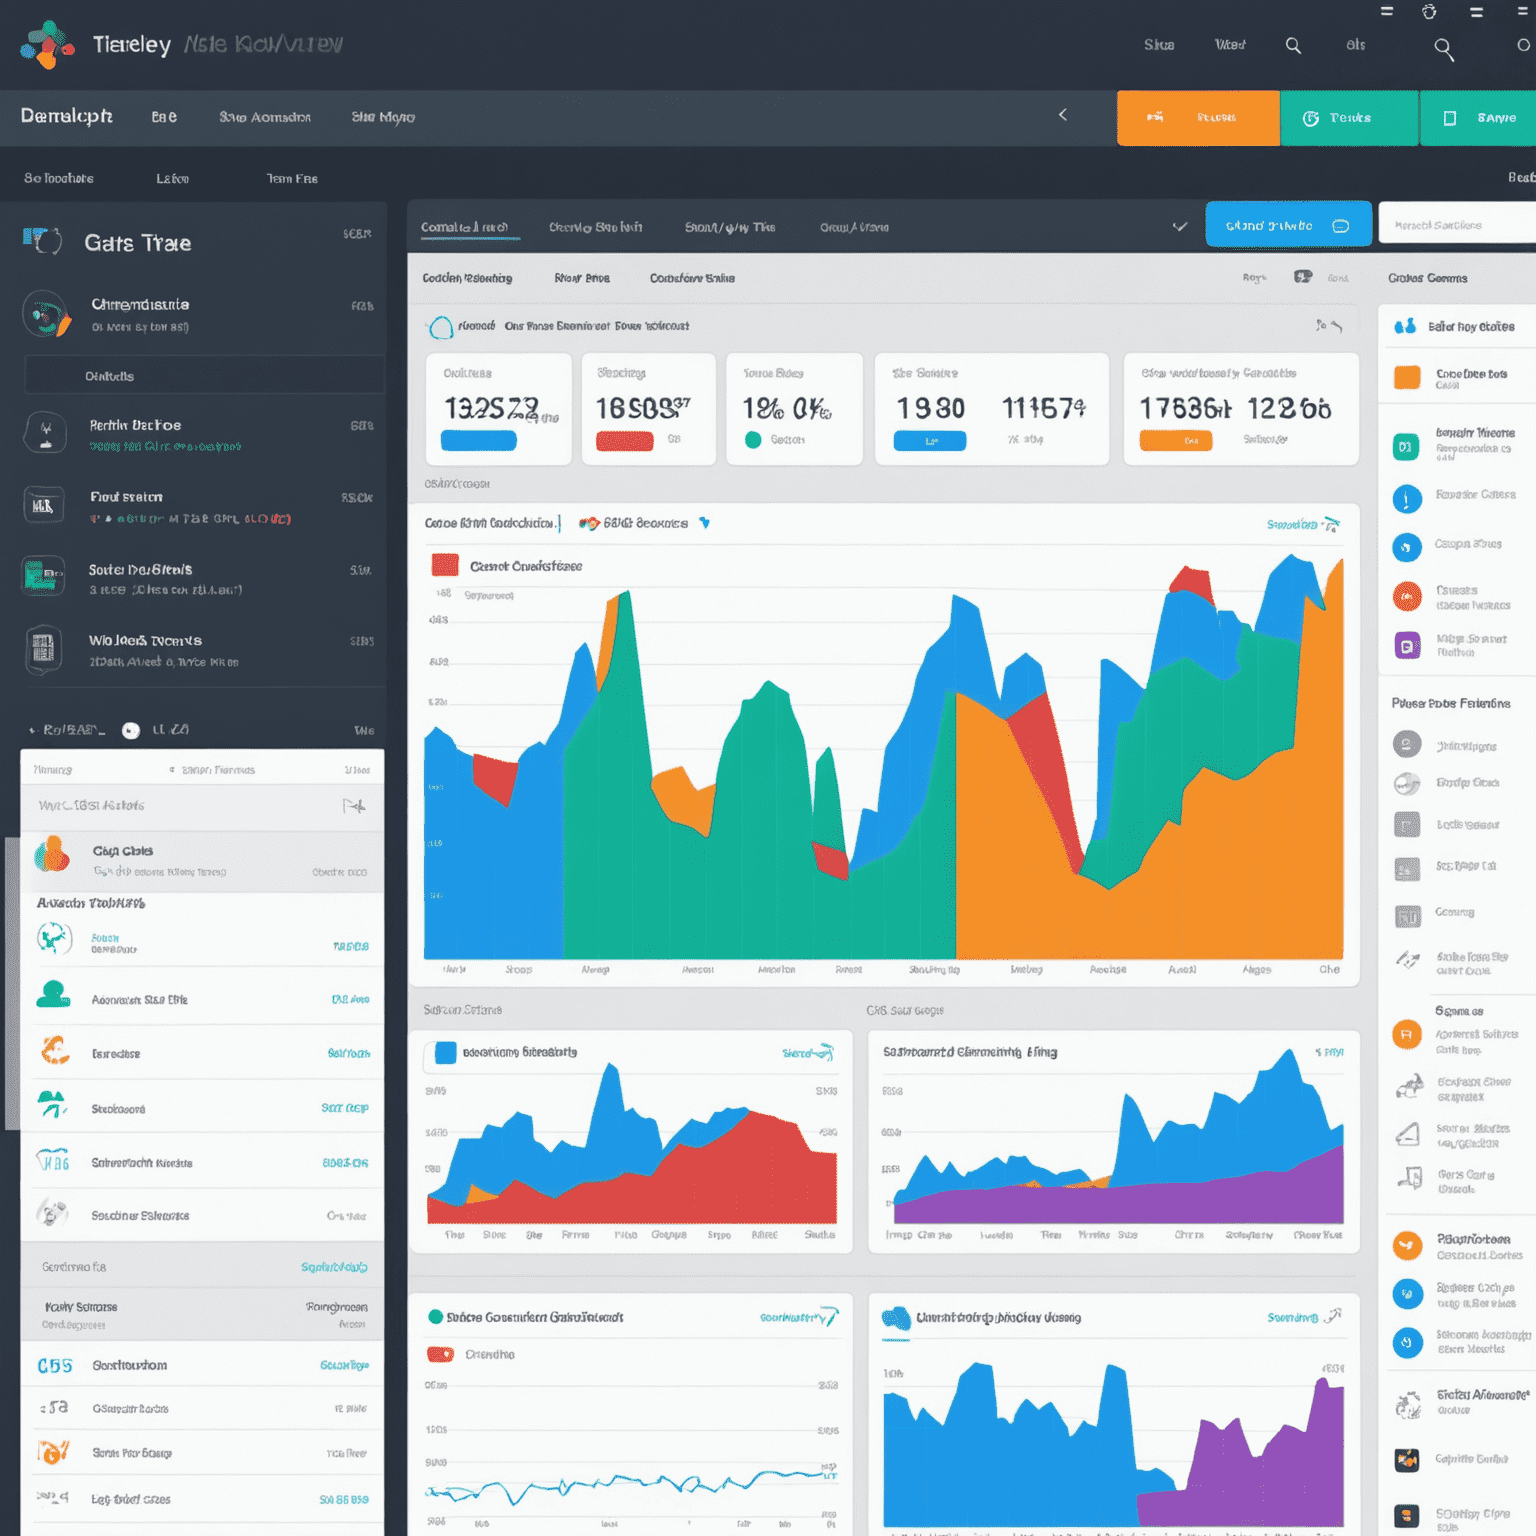Toggle the green dot under 1% 0% card
Image resolution: width=1536 pixels, height=1536 pixels.
coord(753,440)
